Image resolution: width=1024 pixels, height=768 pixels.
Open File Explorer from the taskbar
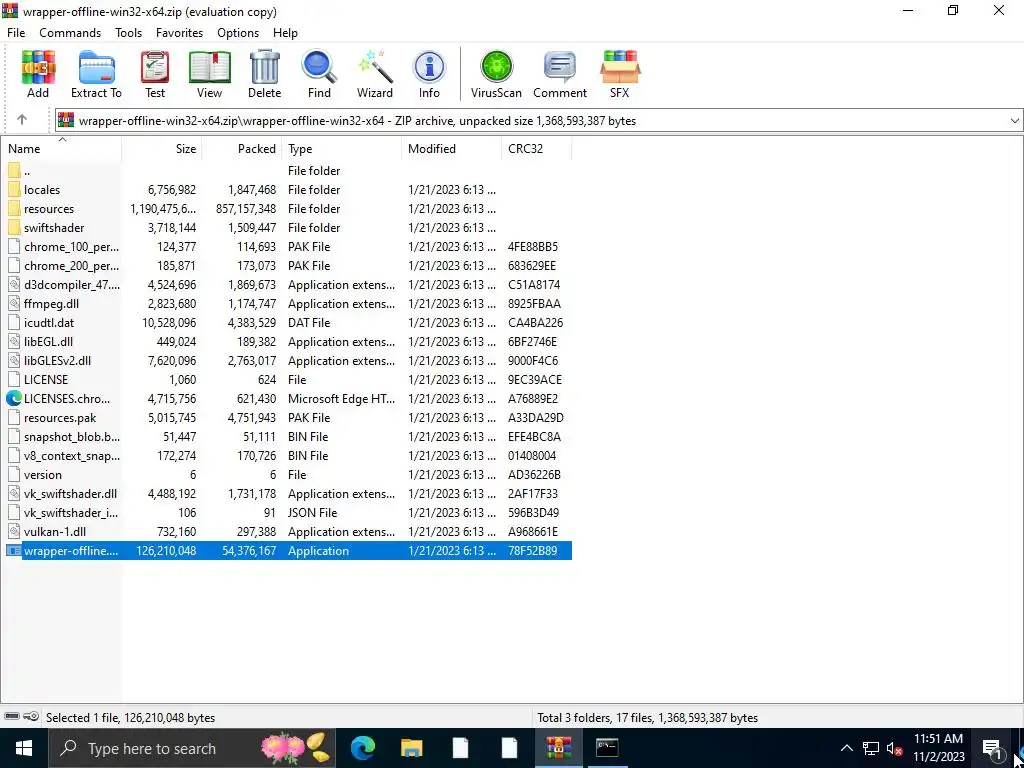pyautogui.click(x=411, y=748)
